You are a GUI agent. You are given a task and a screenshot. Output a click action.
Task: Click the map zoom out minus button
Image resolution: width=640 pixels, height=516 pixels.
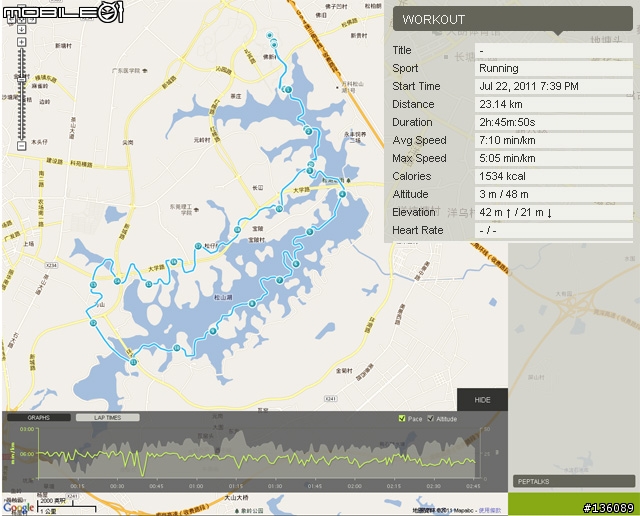pos(22,146)
